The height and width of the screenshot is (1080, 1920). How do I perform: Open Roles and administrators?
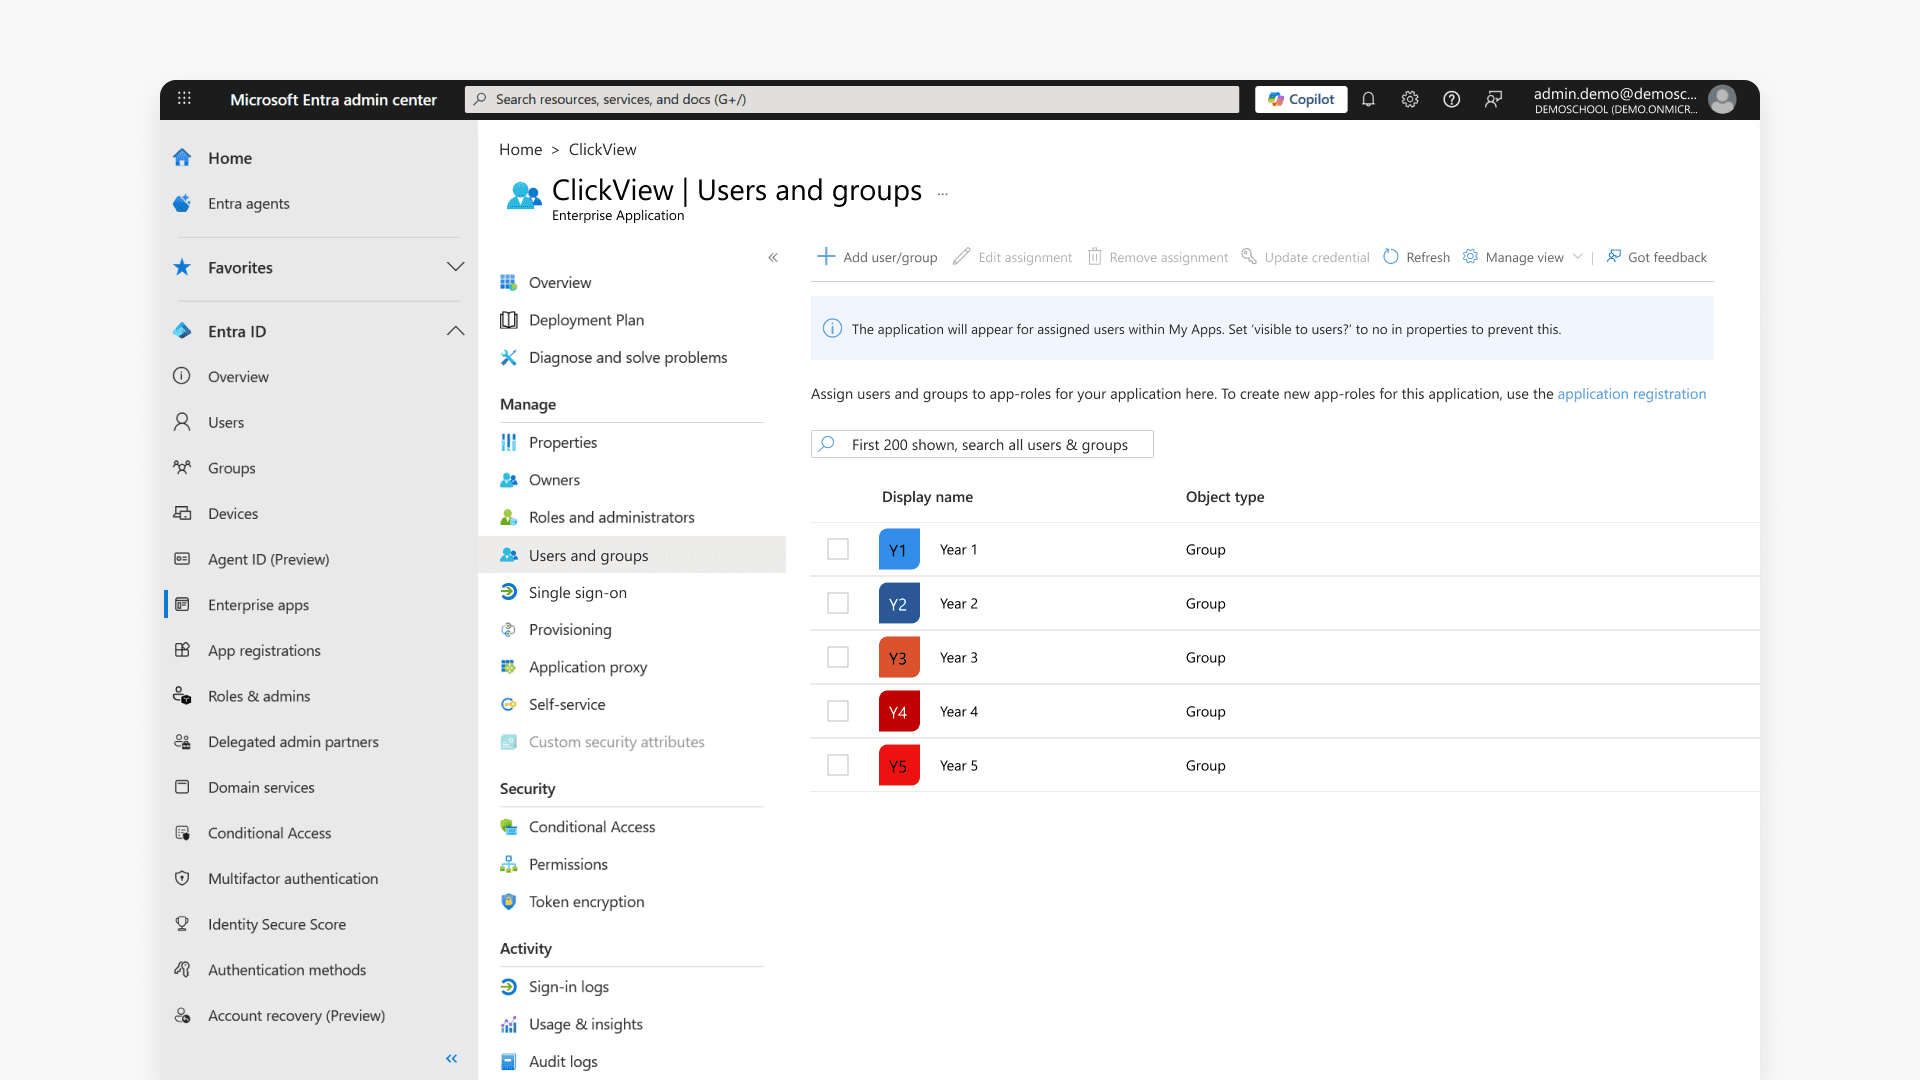pyautogui.click(x=611, y=517)
